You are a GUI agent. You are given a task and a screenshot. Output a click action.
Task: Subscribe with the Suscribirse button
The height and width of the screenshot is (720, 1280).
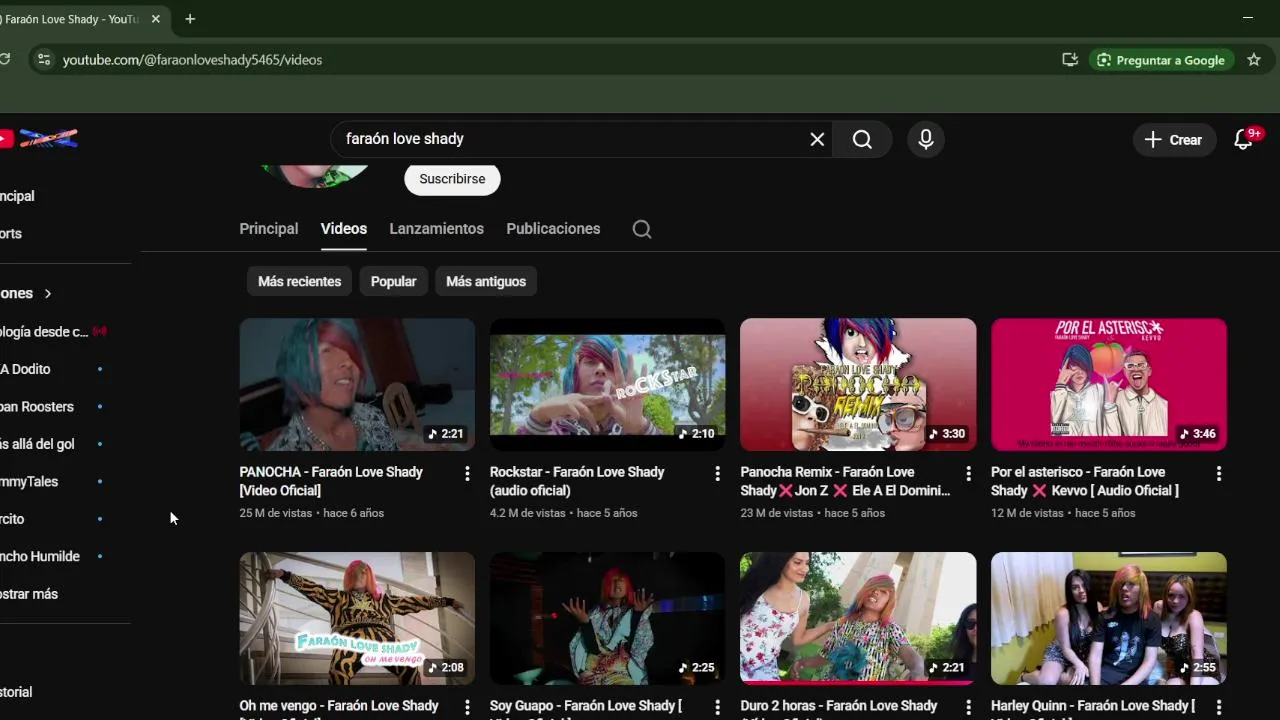(x=452, y=179)
